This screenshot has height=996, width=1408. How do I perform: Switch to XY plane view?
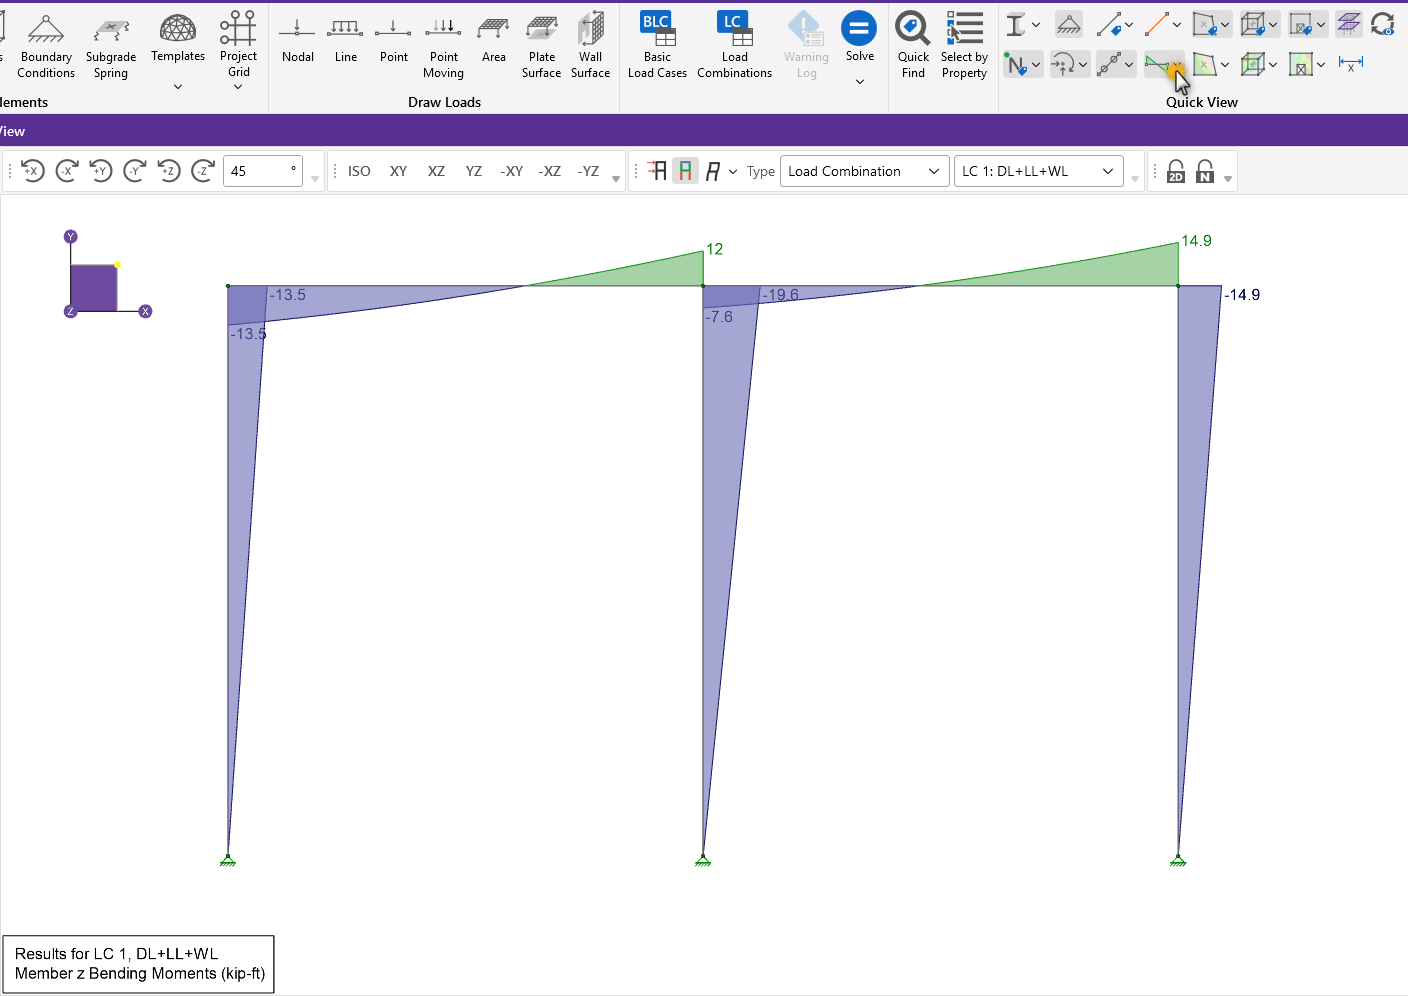(398, 171)
